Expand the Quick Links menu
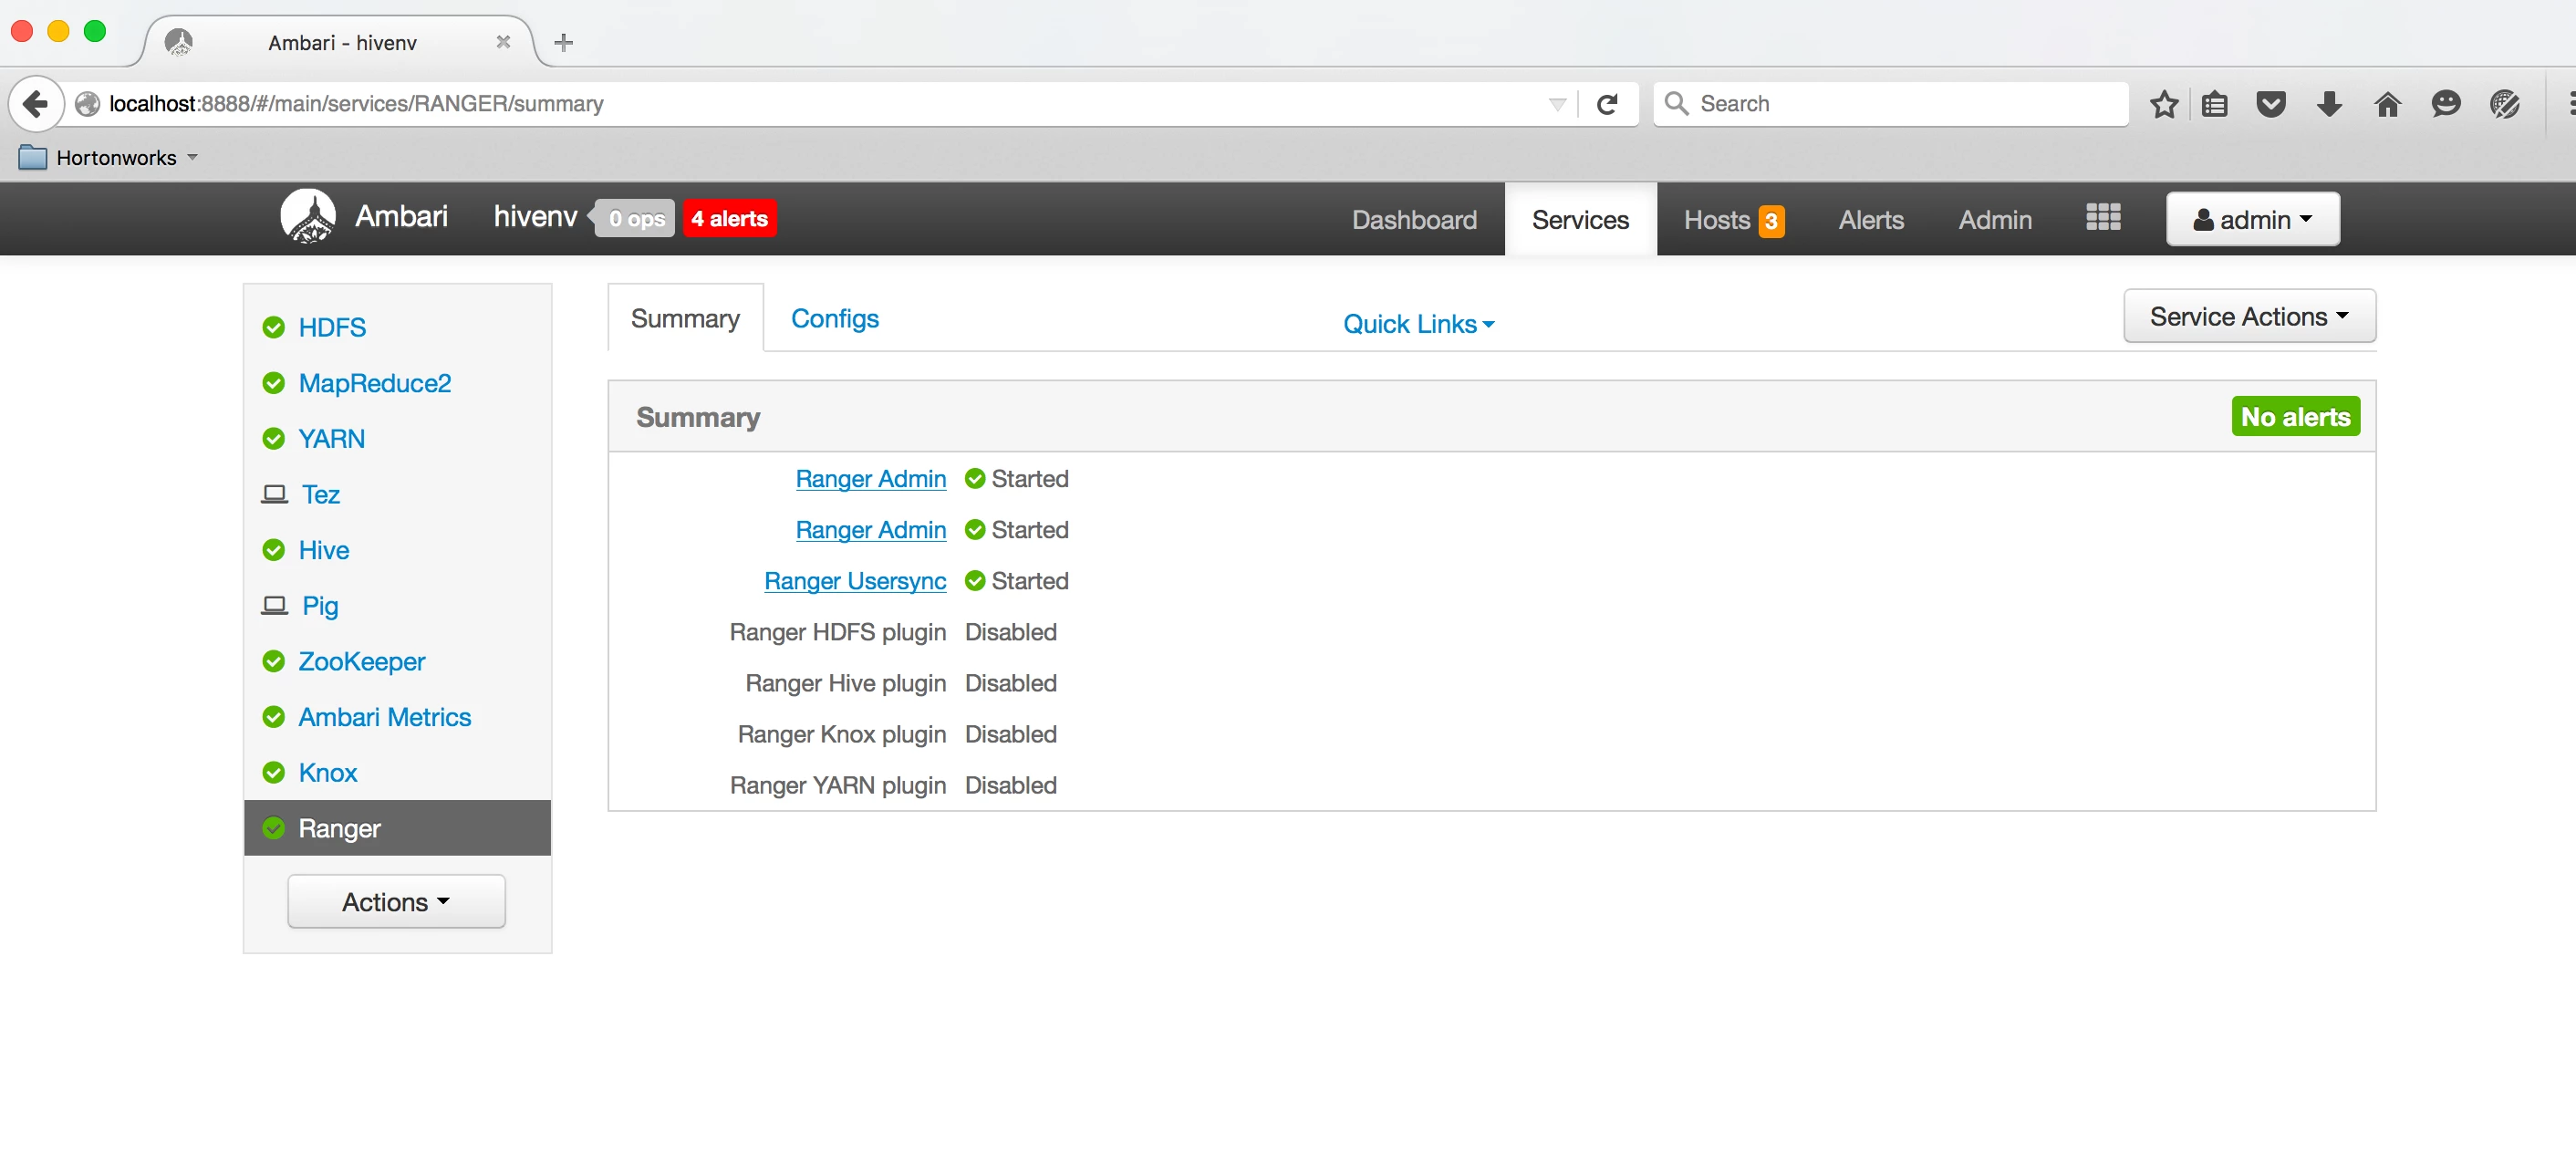The height and width of the screenshot is (1164, 2576). tap(1418, 324)
